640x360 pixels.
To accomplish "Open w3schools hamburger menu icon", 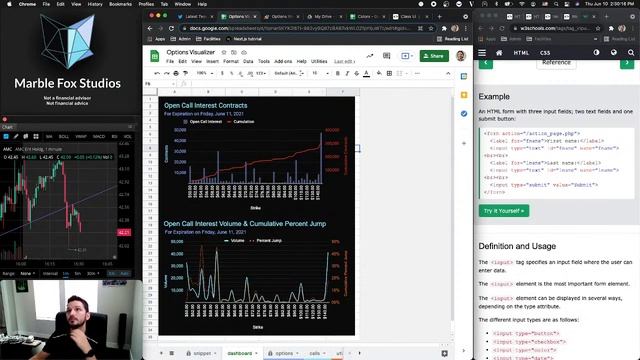I will click(482, 53).
